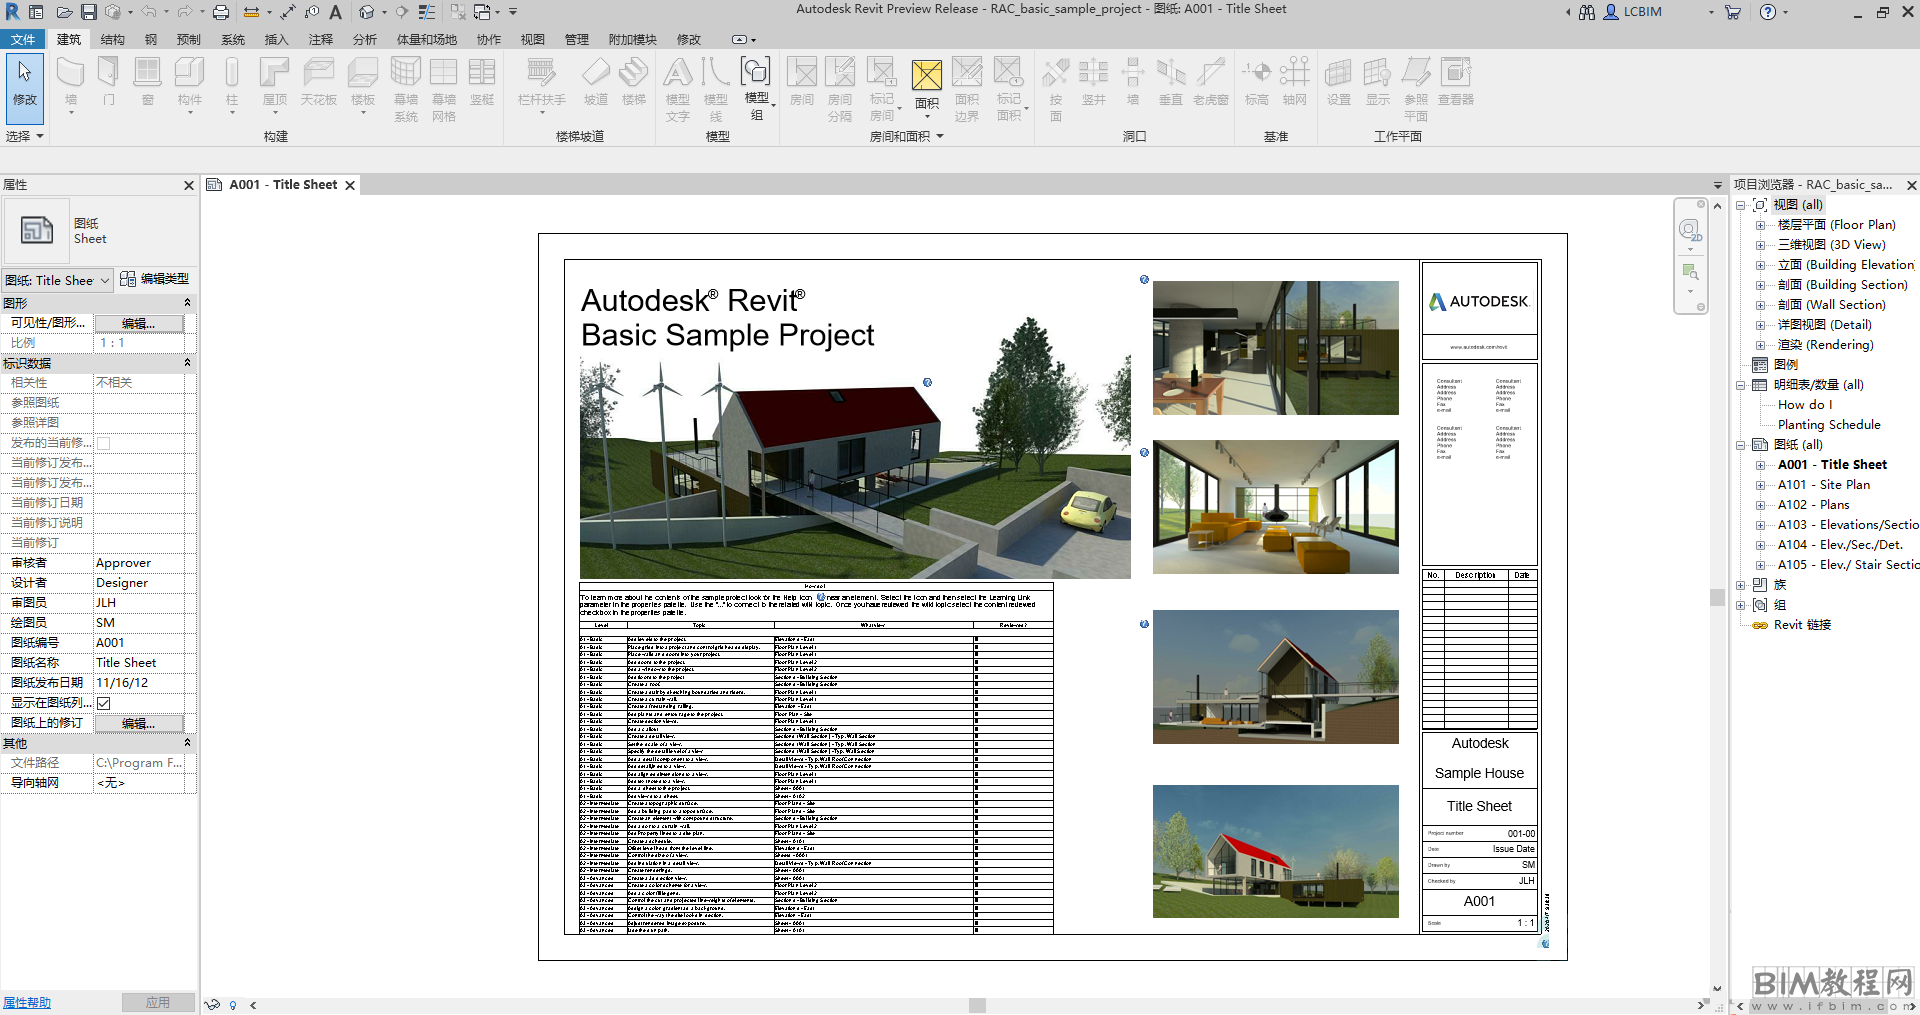Switch to the 管理 ribbon tab
This screenshot has height=1015, width=1920.
(577, 39)
